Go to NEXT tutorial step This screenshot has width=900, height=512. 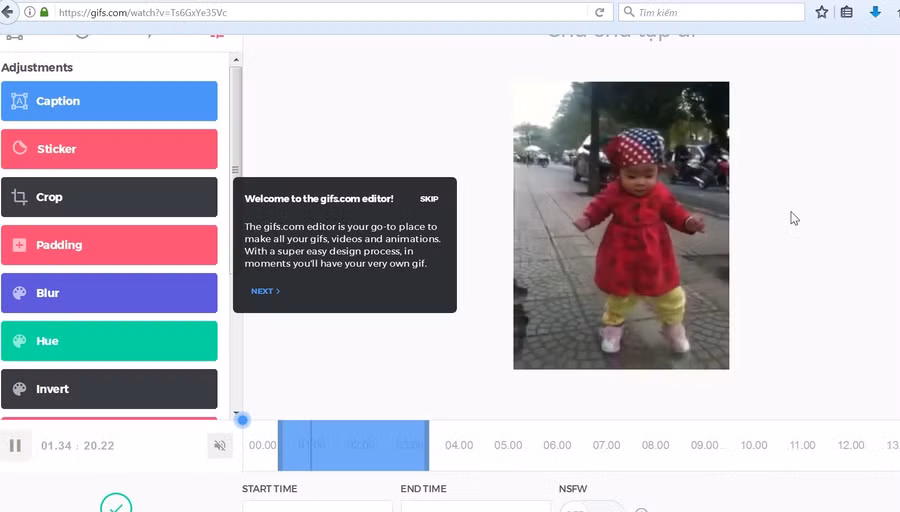click(x=265, y=291)
